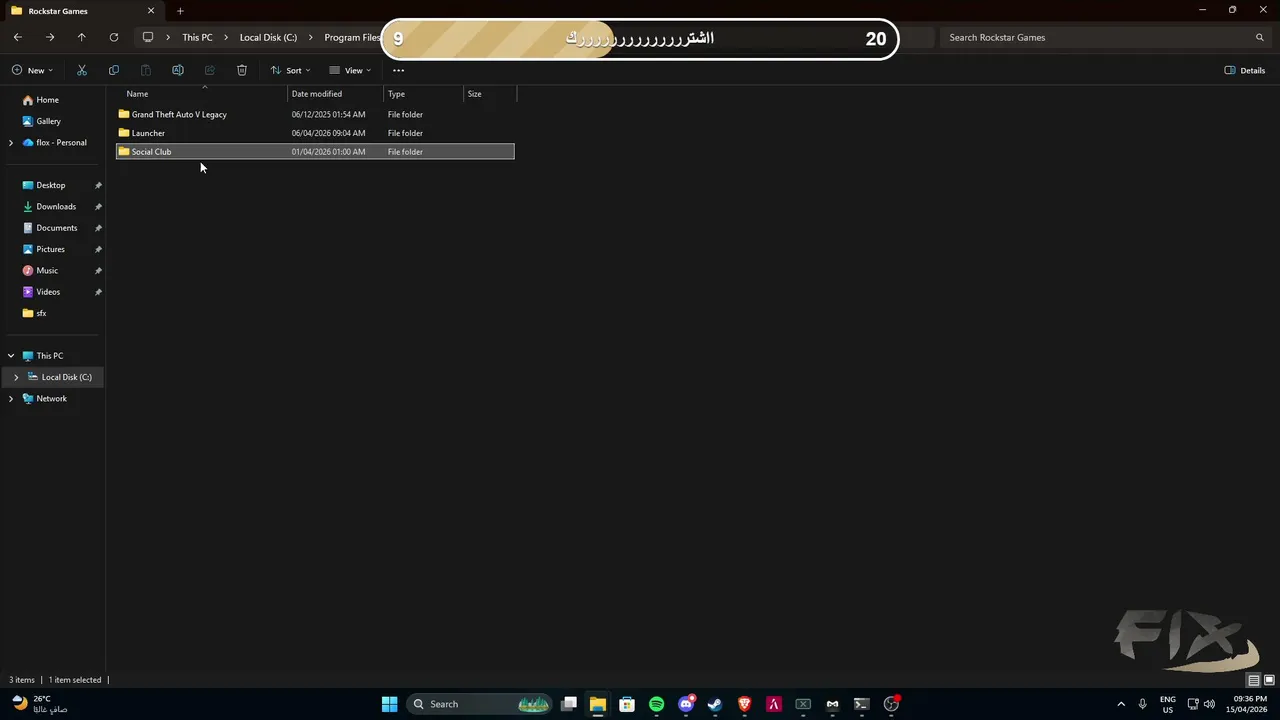Switch to large thumbnails view in status bar
Screen dimensions: 1280x720
click(x=1268, y=680)
